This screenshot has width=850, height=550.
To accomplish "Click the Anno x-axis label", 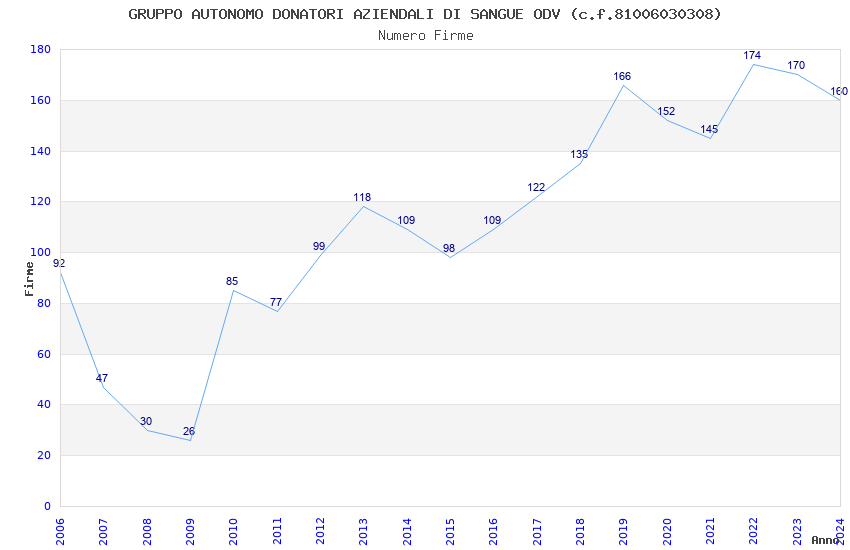I will tap(825, 540).
